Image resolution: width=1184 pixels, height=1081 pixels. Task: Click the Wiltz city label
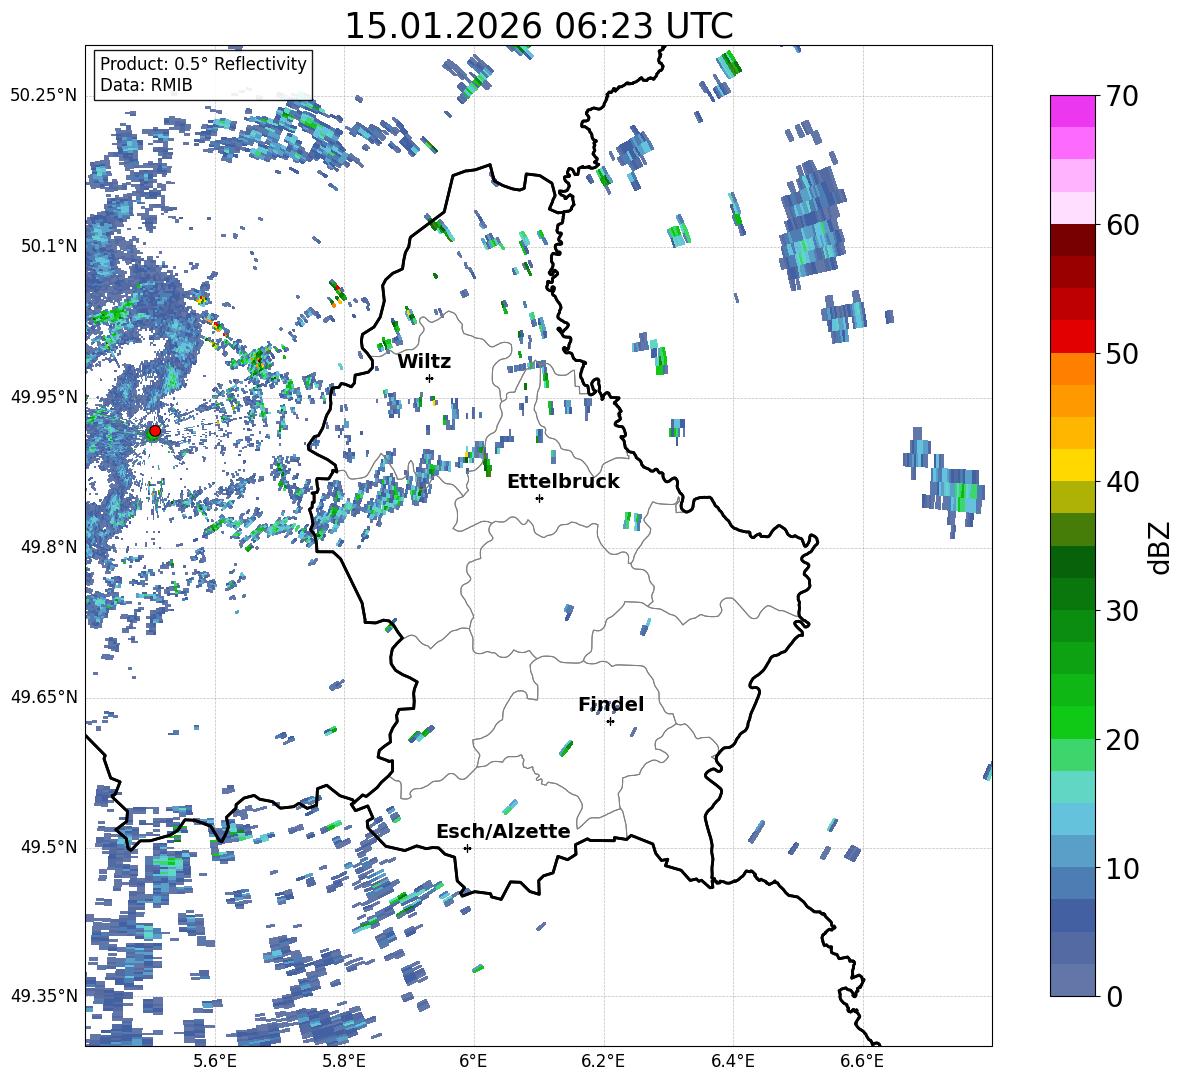(x=424, y=362)
